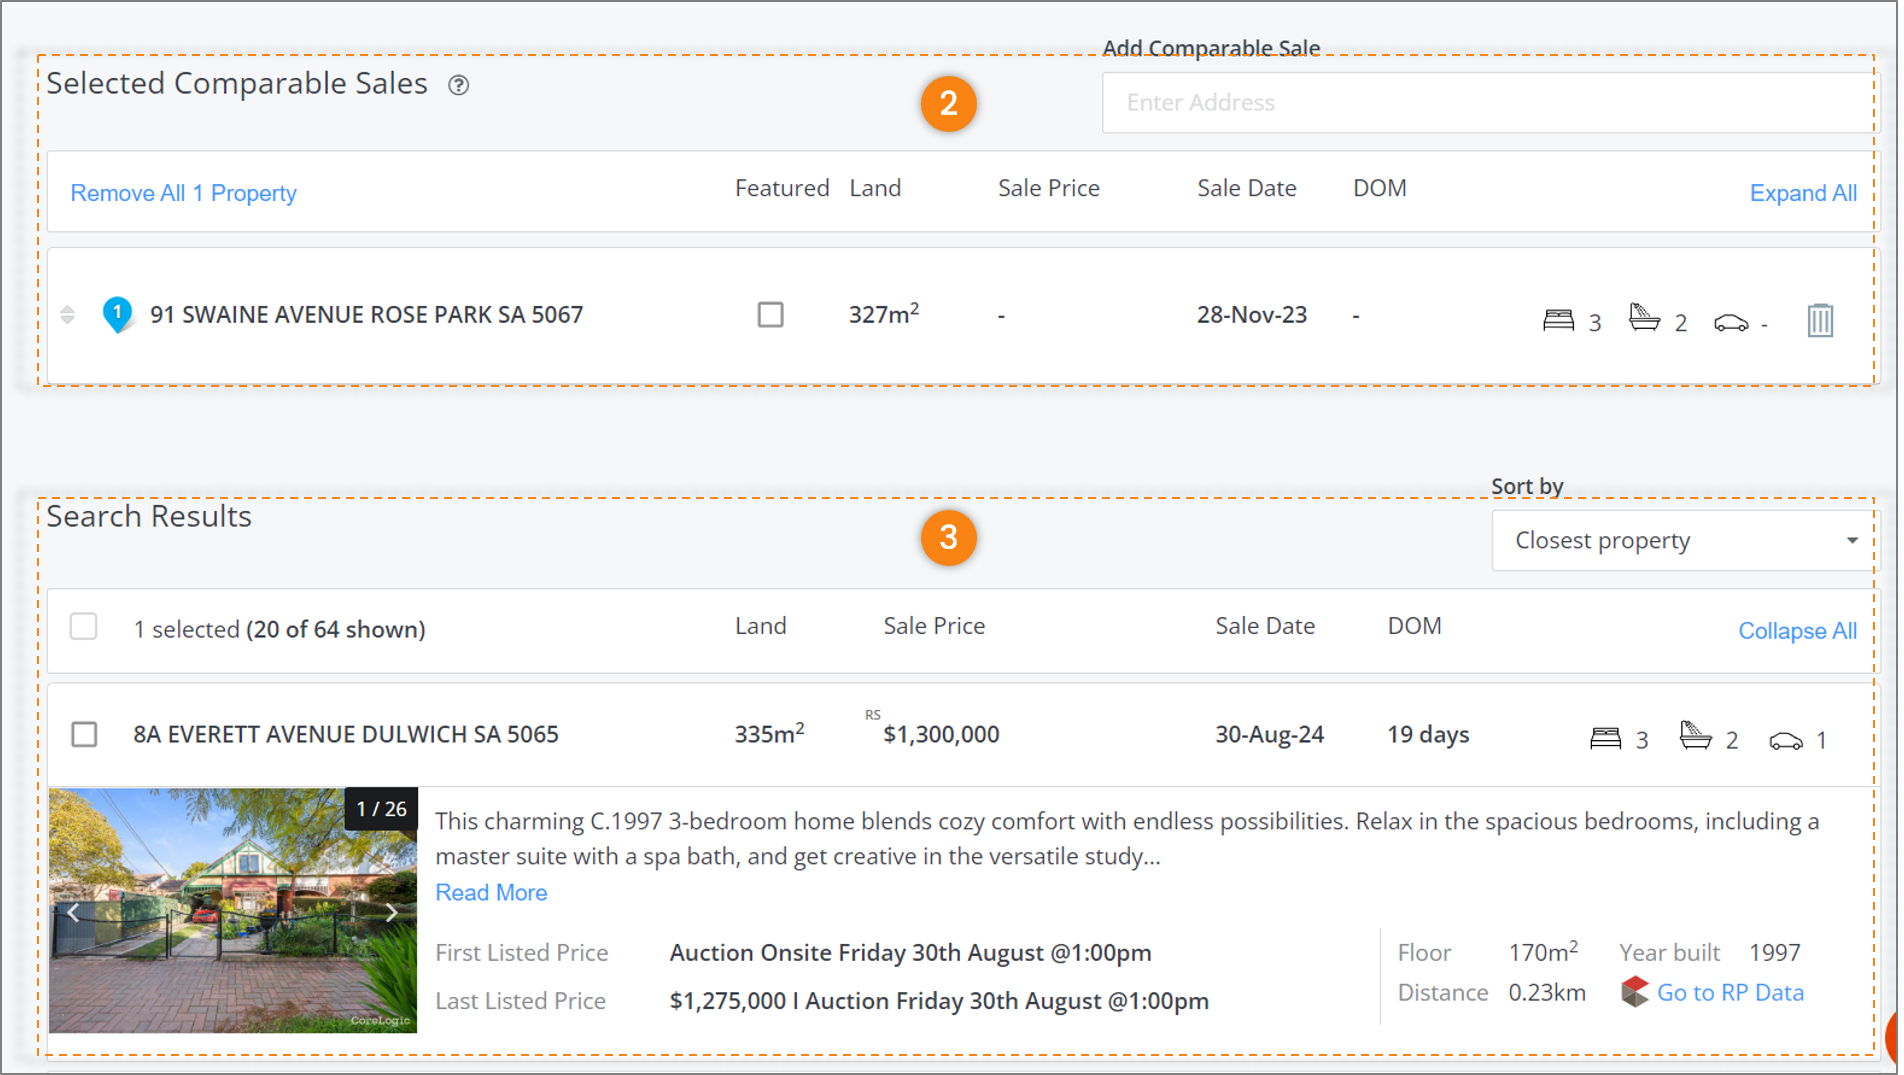Click the RP Data logo icon

coord(1635,992)
